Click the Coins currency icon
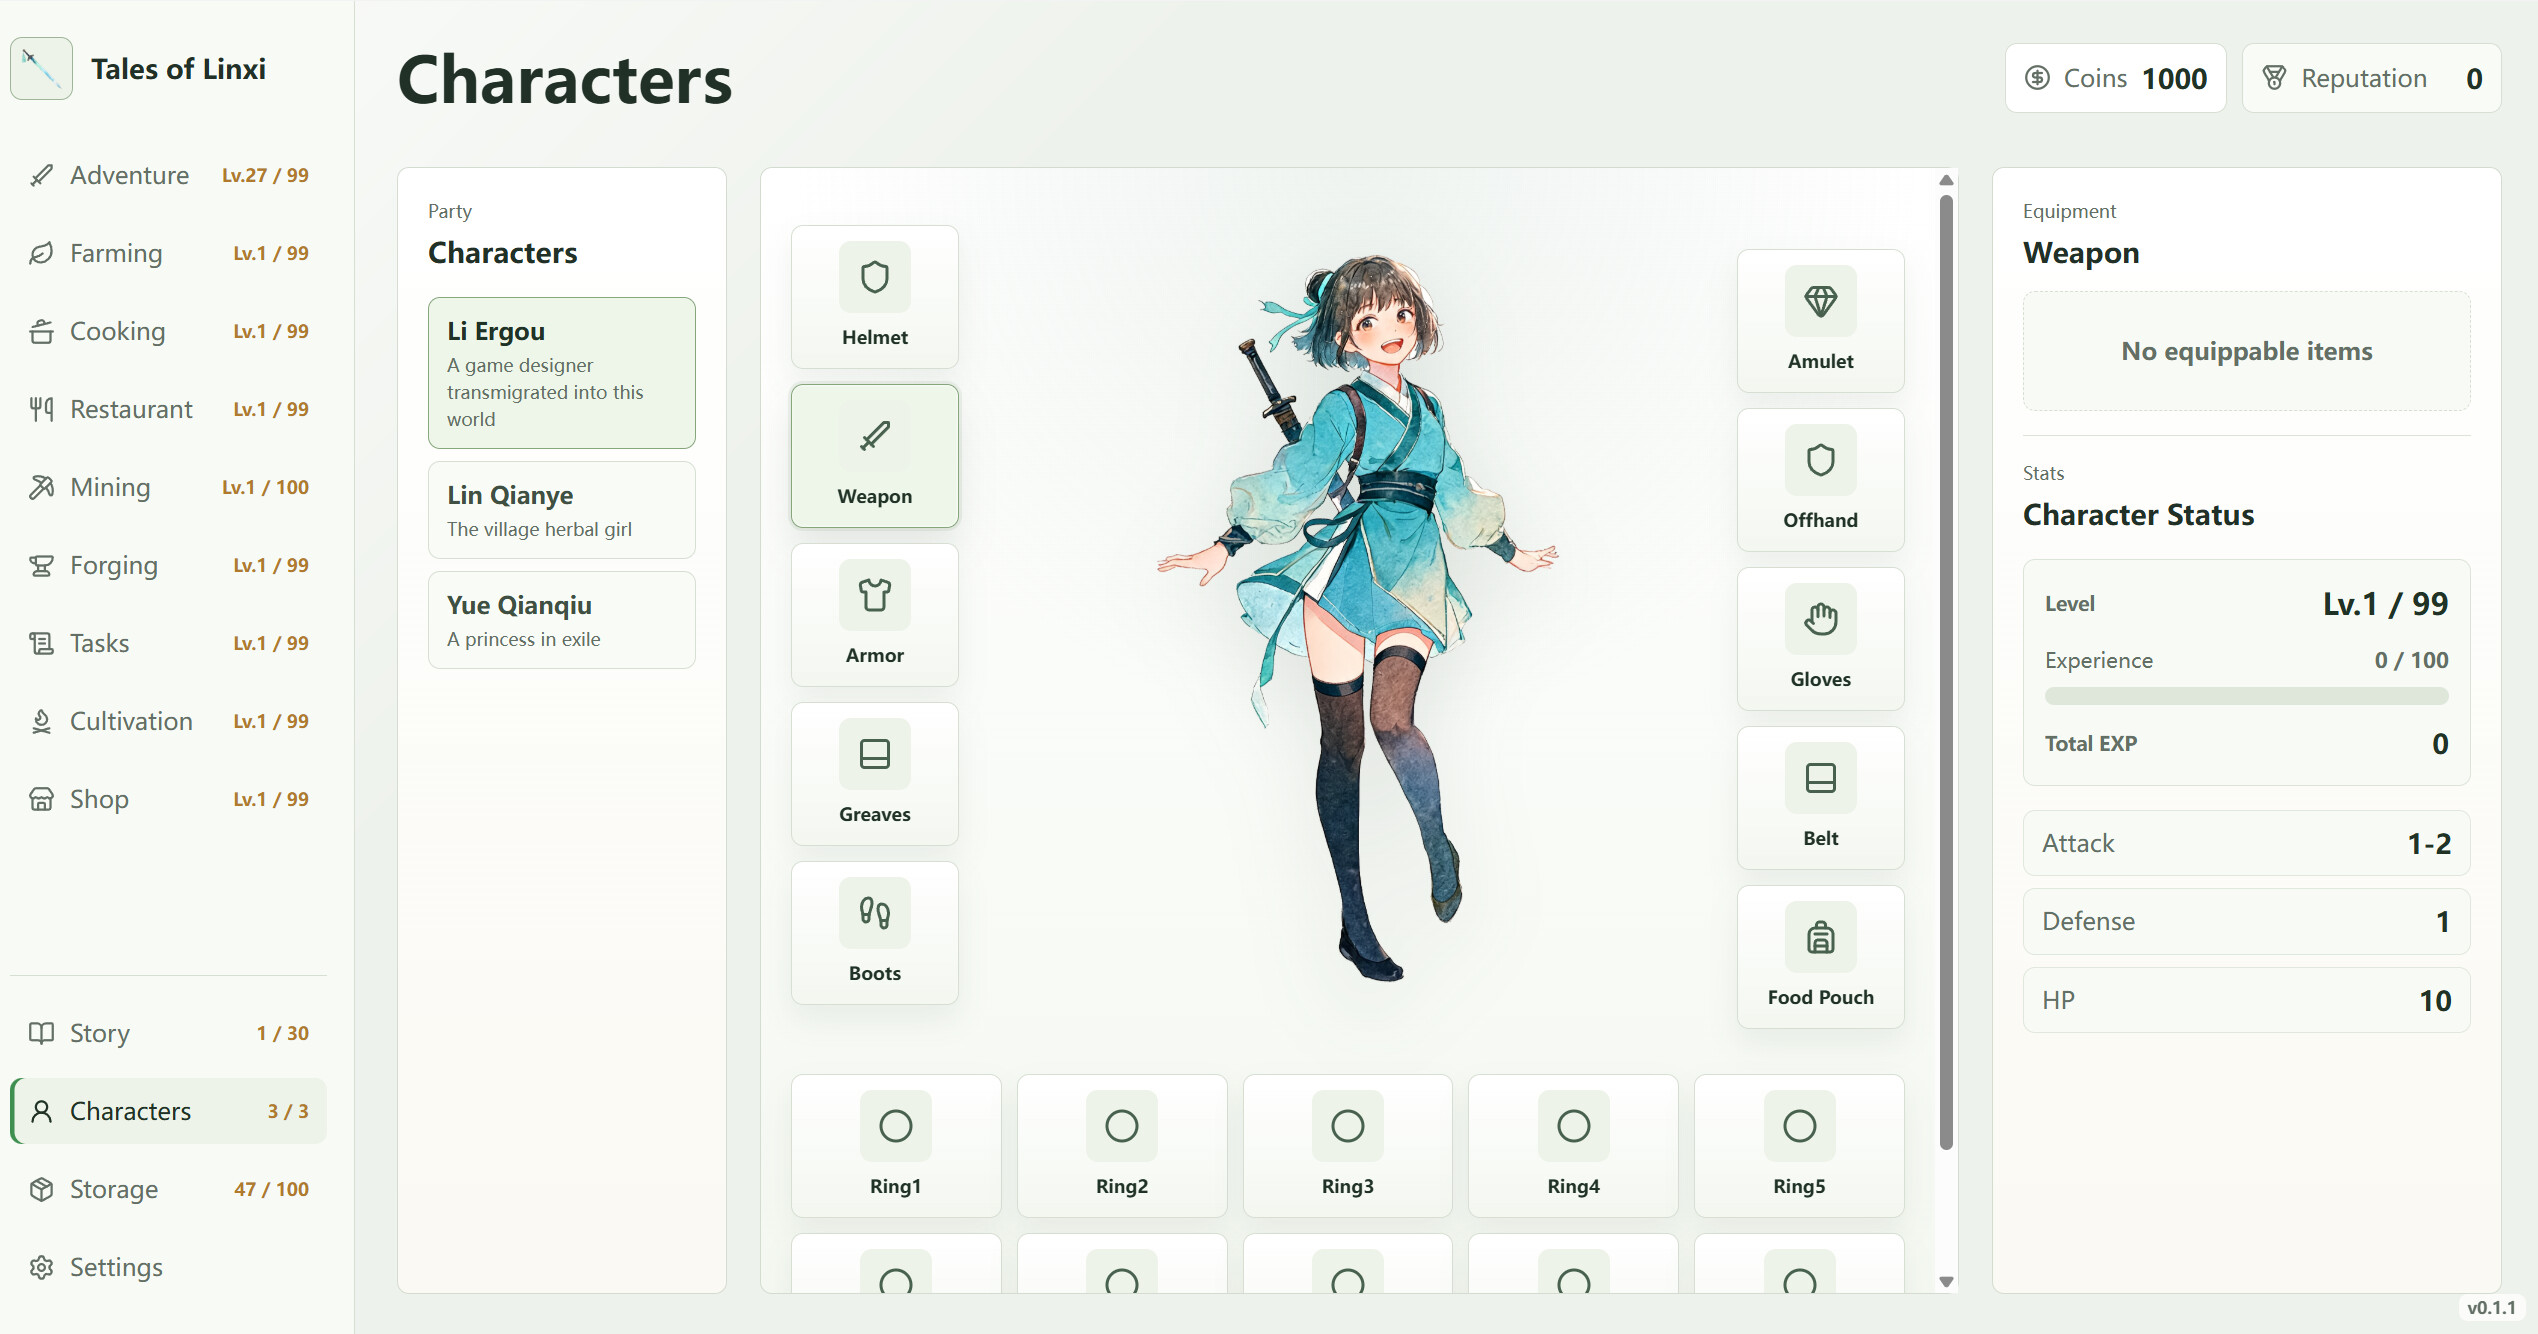2538x1334 pixels. (2037, 78)
